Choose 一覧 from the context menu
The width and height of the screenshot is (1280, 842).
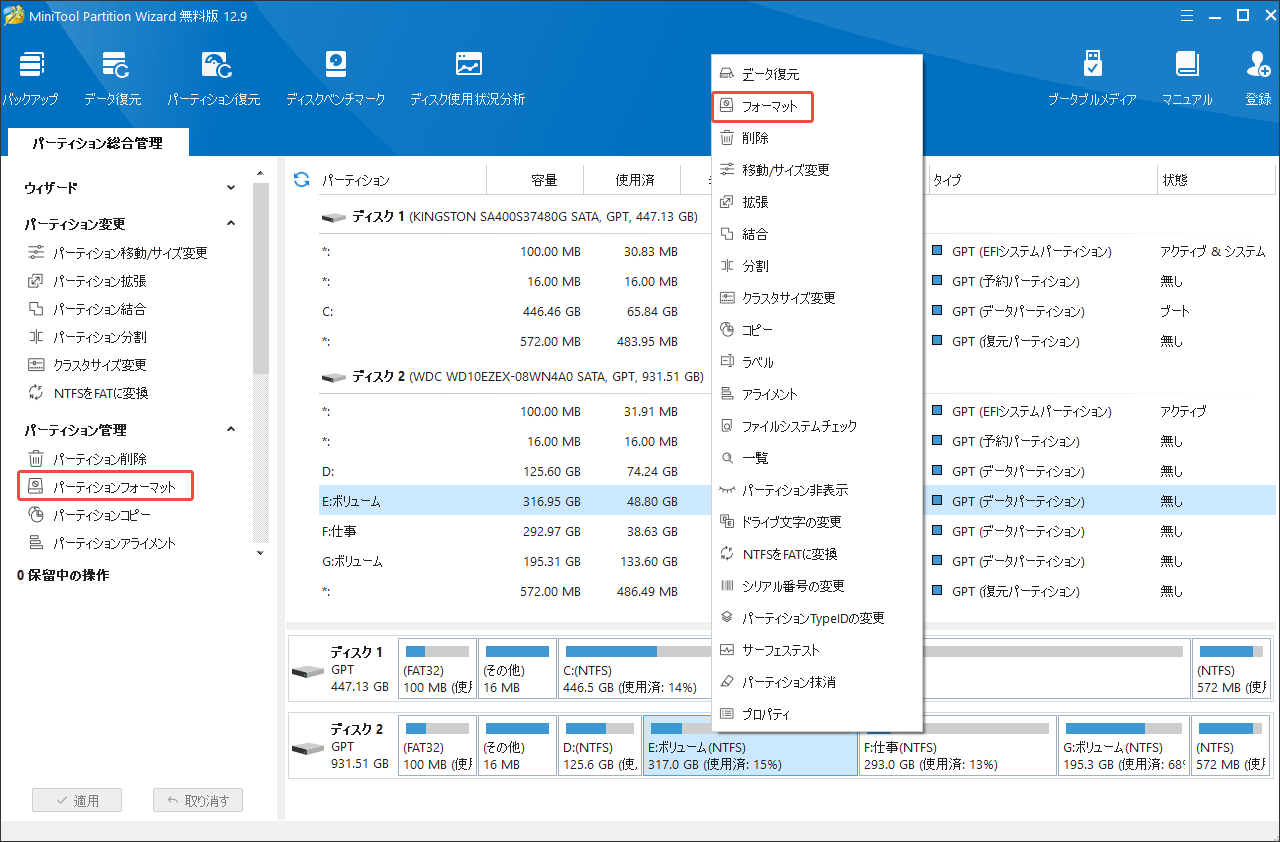[816, 458]
